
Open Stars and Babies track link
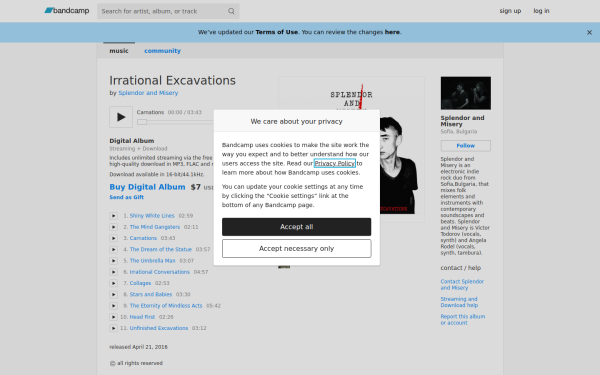tap(151, 294)
